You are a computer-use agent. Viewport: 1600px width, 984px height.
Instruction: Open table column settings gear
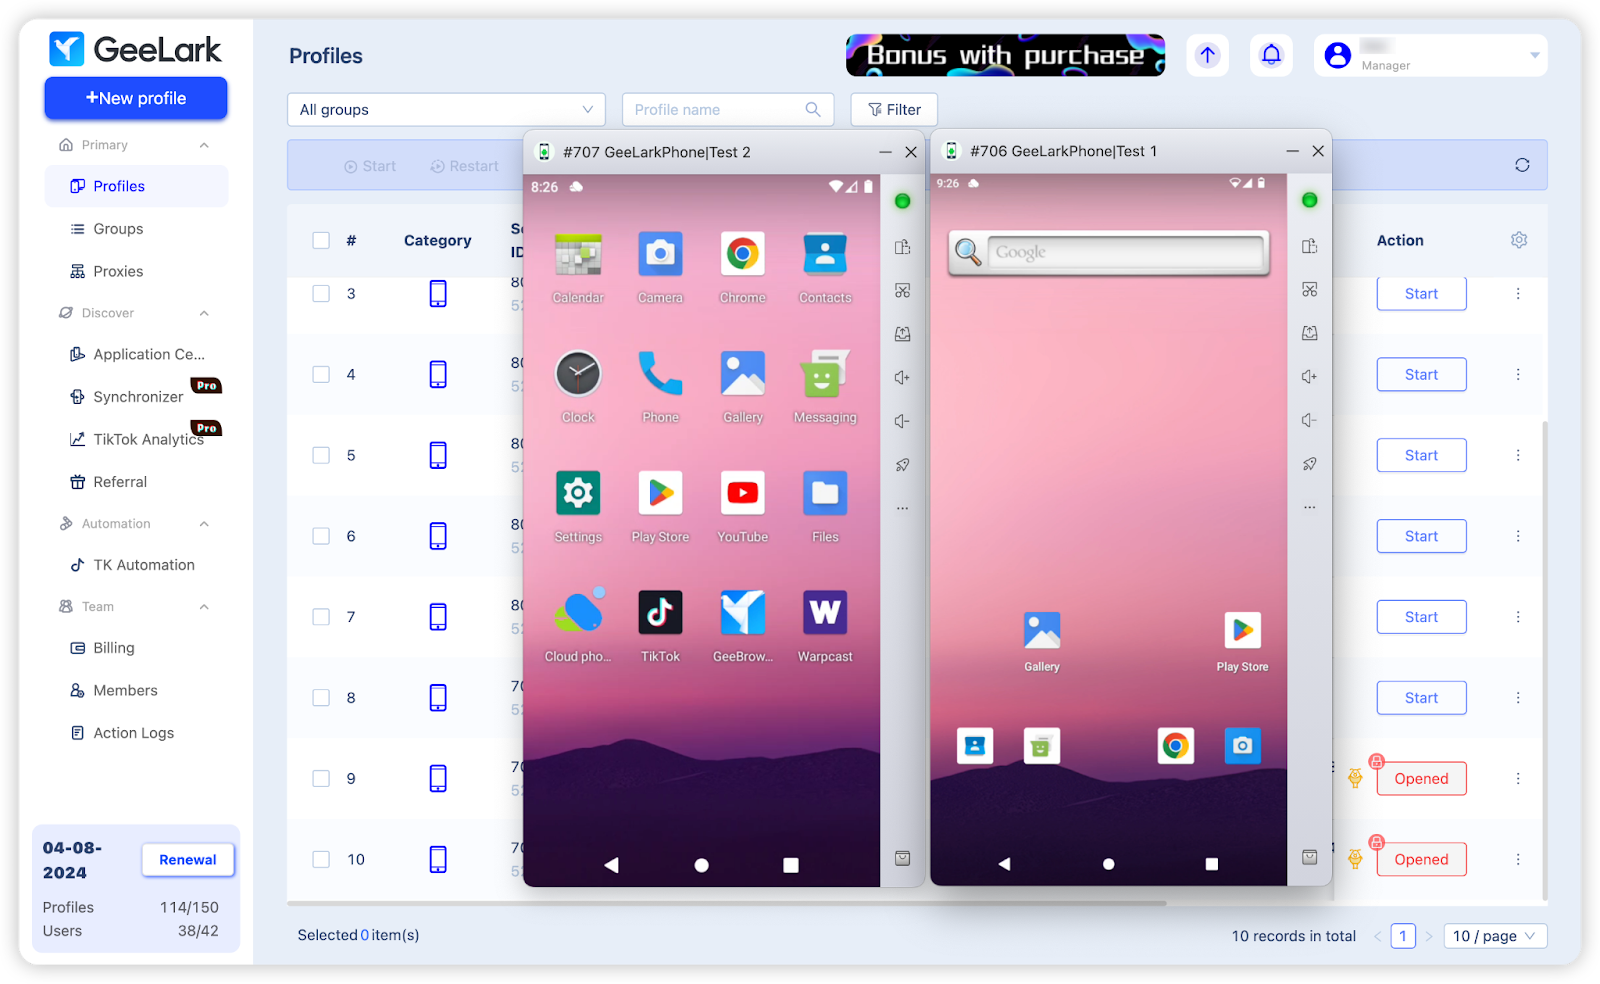[x=1519, y=240]
